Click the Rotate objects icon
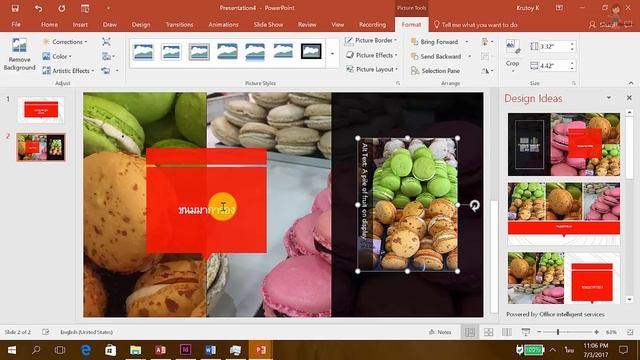 [x=487, y=71]
